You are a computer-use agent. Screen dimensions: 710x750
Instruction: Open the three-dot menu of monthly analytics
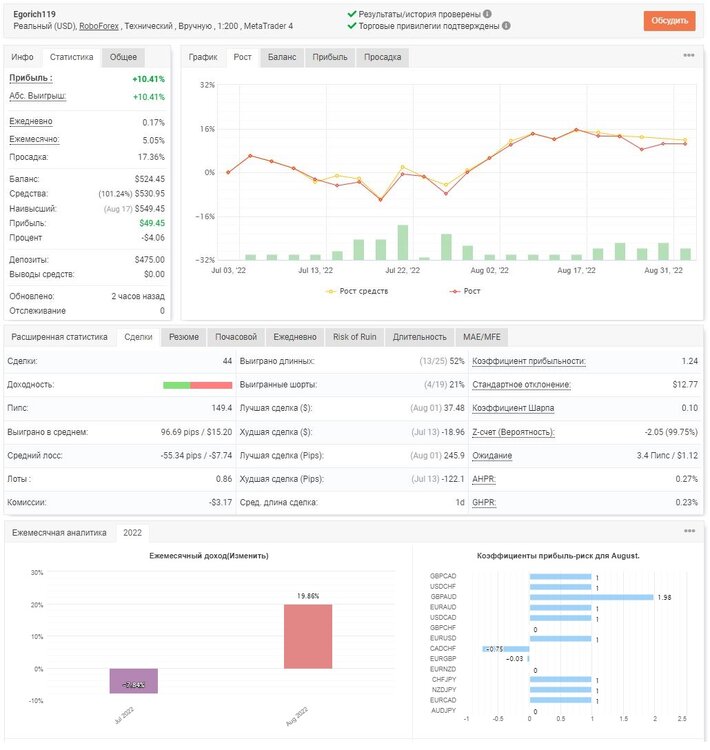689,531
